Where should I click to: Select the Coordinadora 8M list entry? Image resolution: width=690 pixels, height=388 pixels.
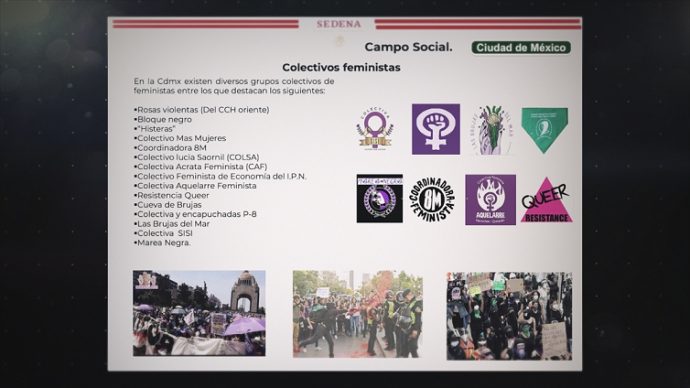point(170,148)
